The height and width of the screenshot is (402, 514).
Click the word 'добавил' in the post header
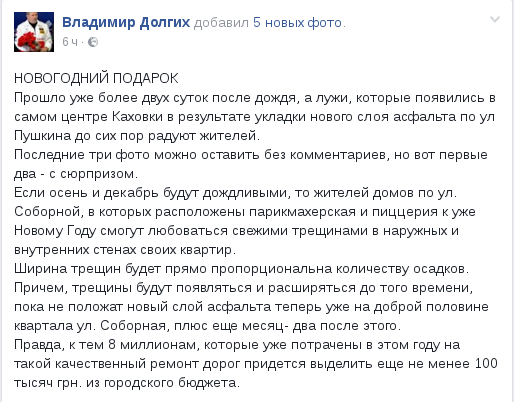point(221,23)
